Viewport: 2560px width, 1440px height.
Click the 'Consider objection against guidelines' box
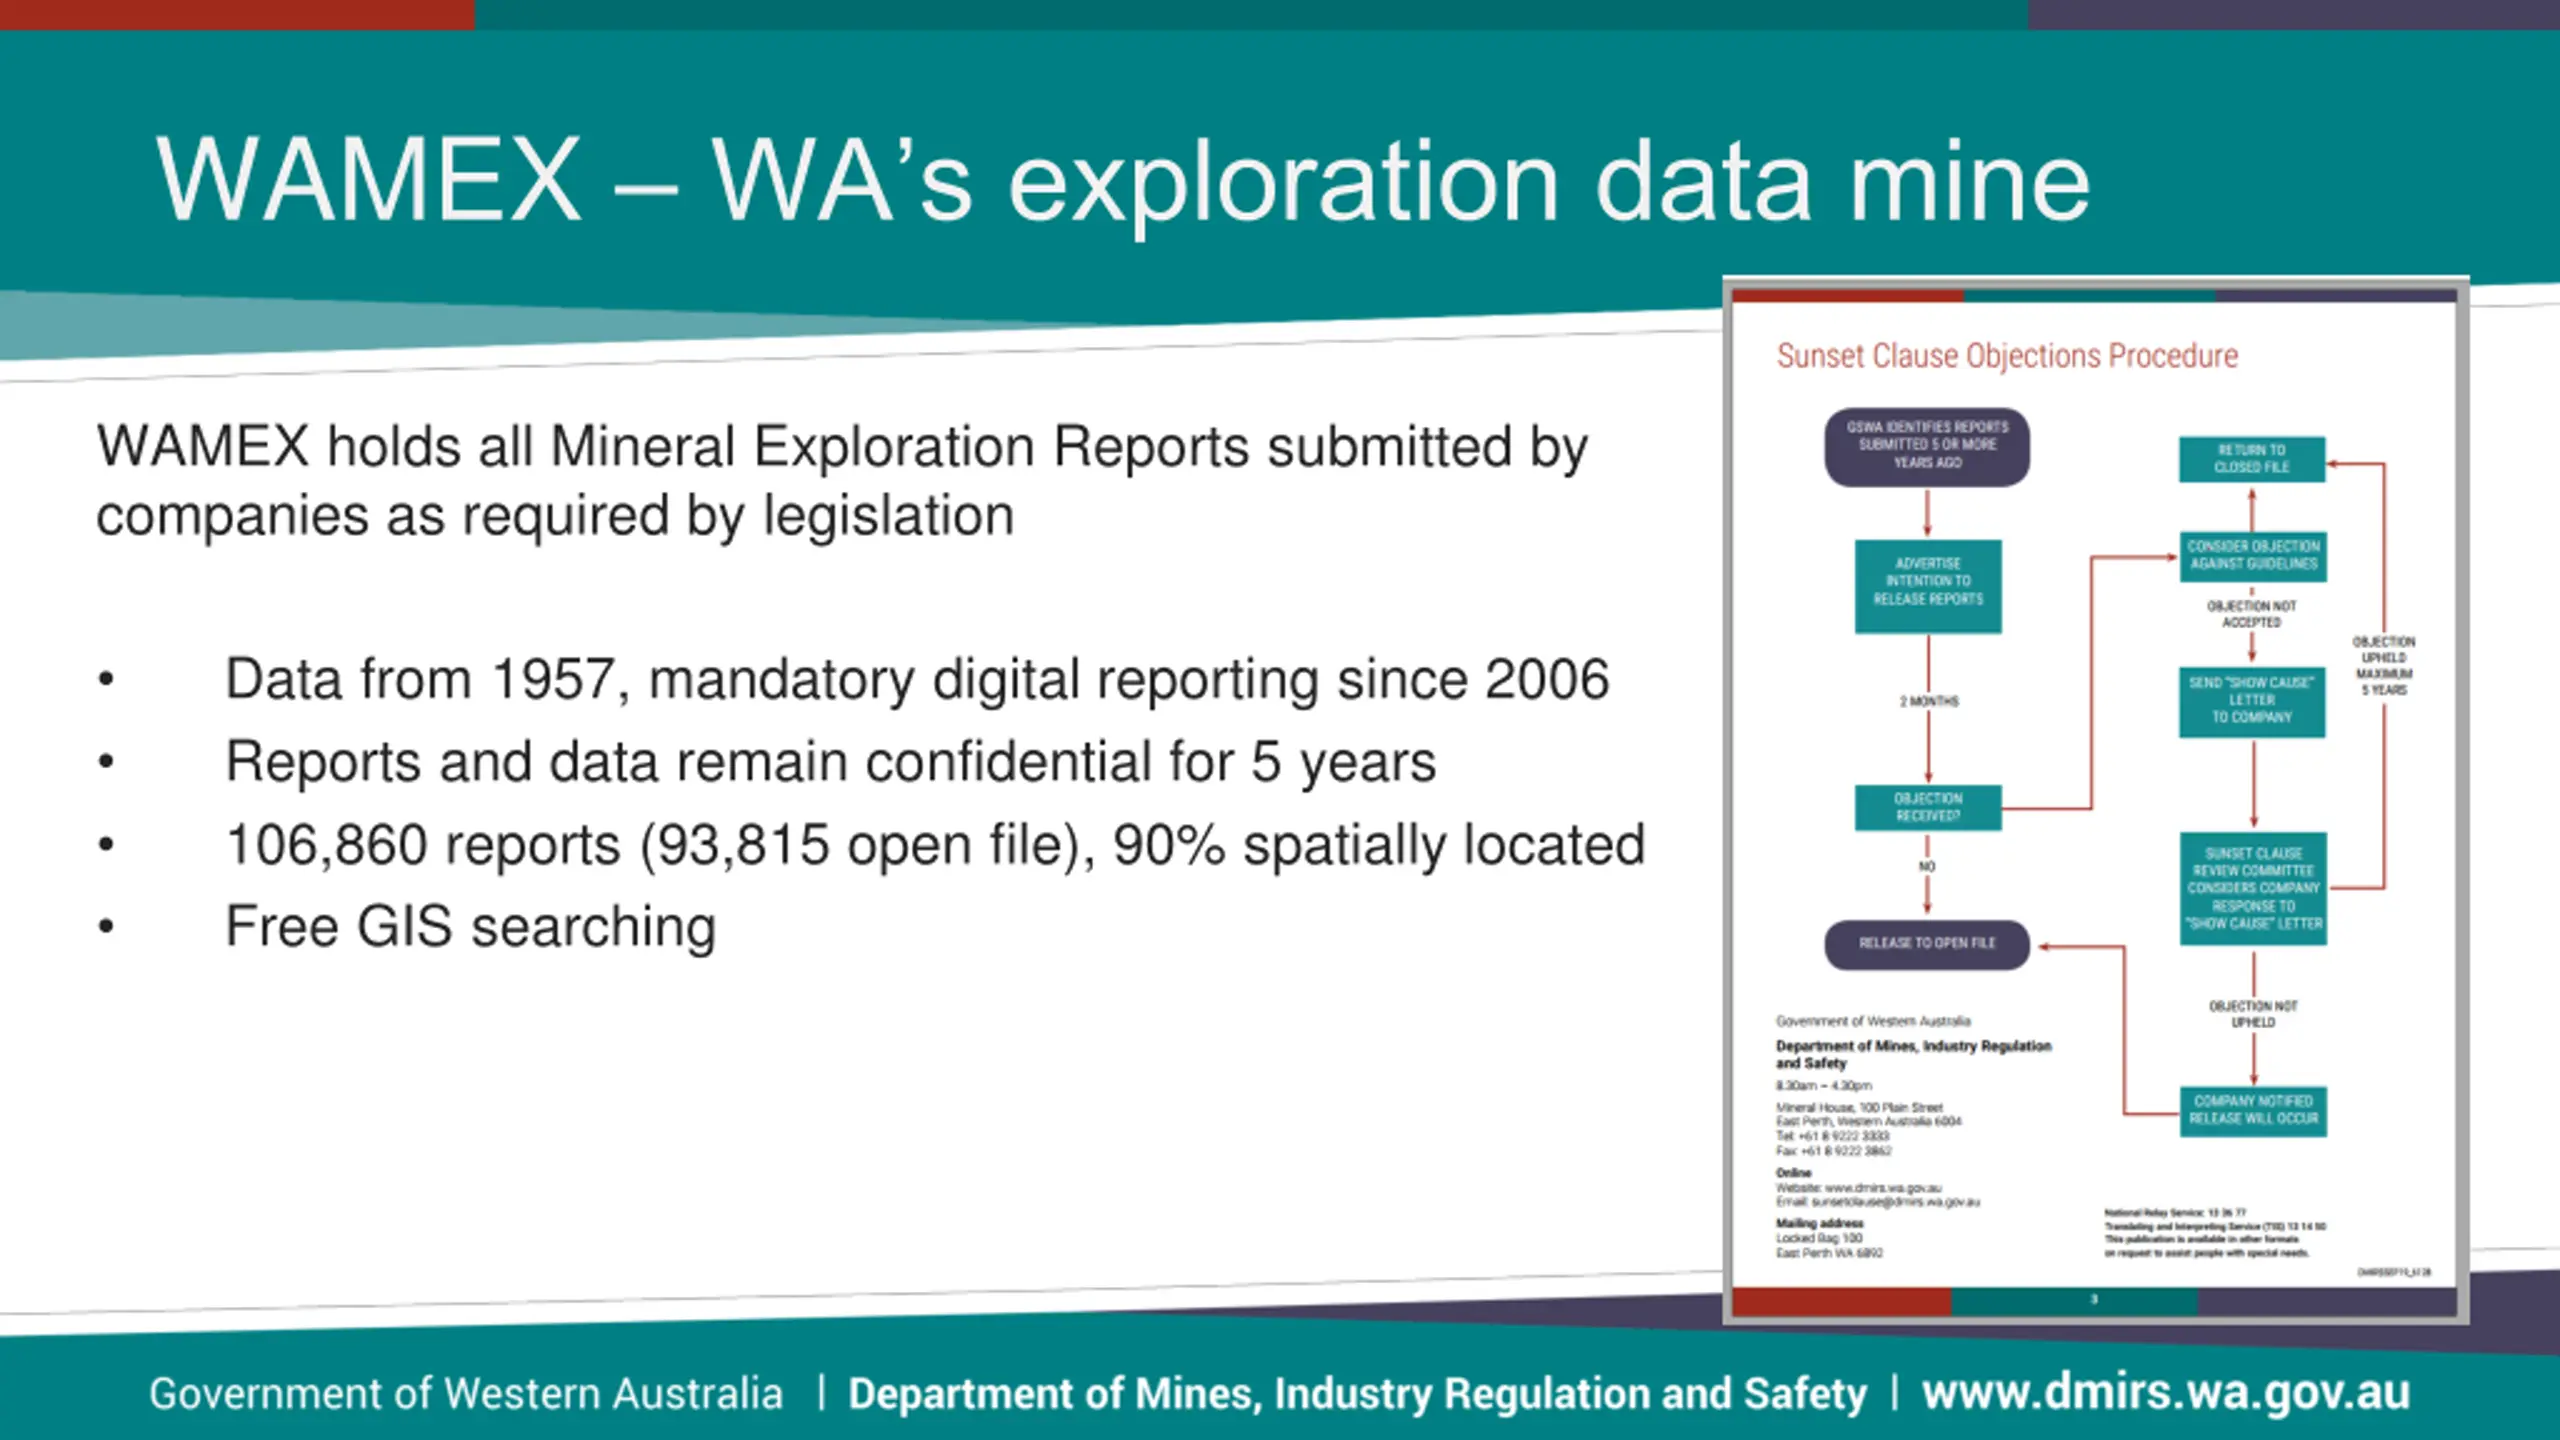tap(2253, 556)
